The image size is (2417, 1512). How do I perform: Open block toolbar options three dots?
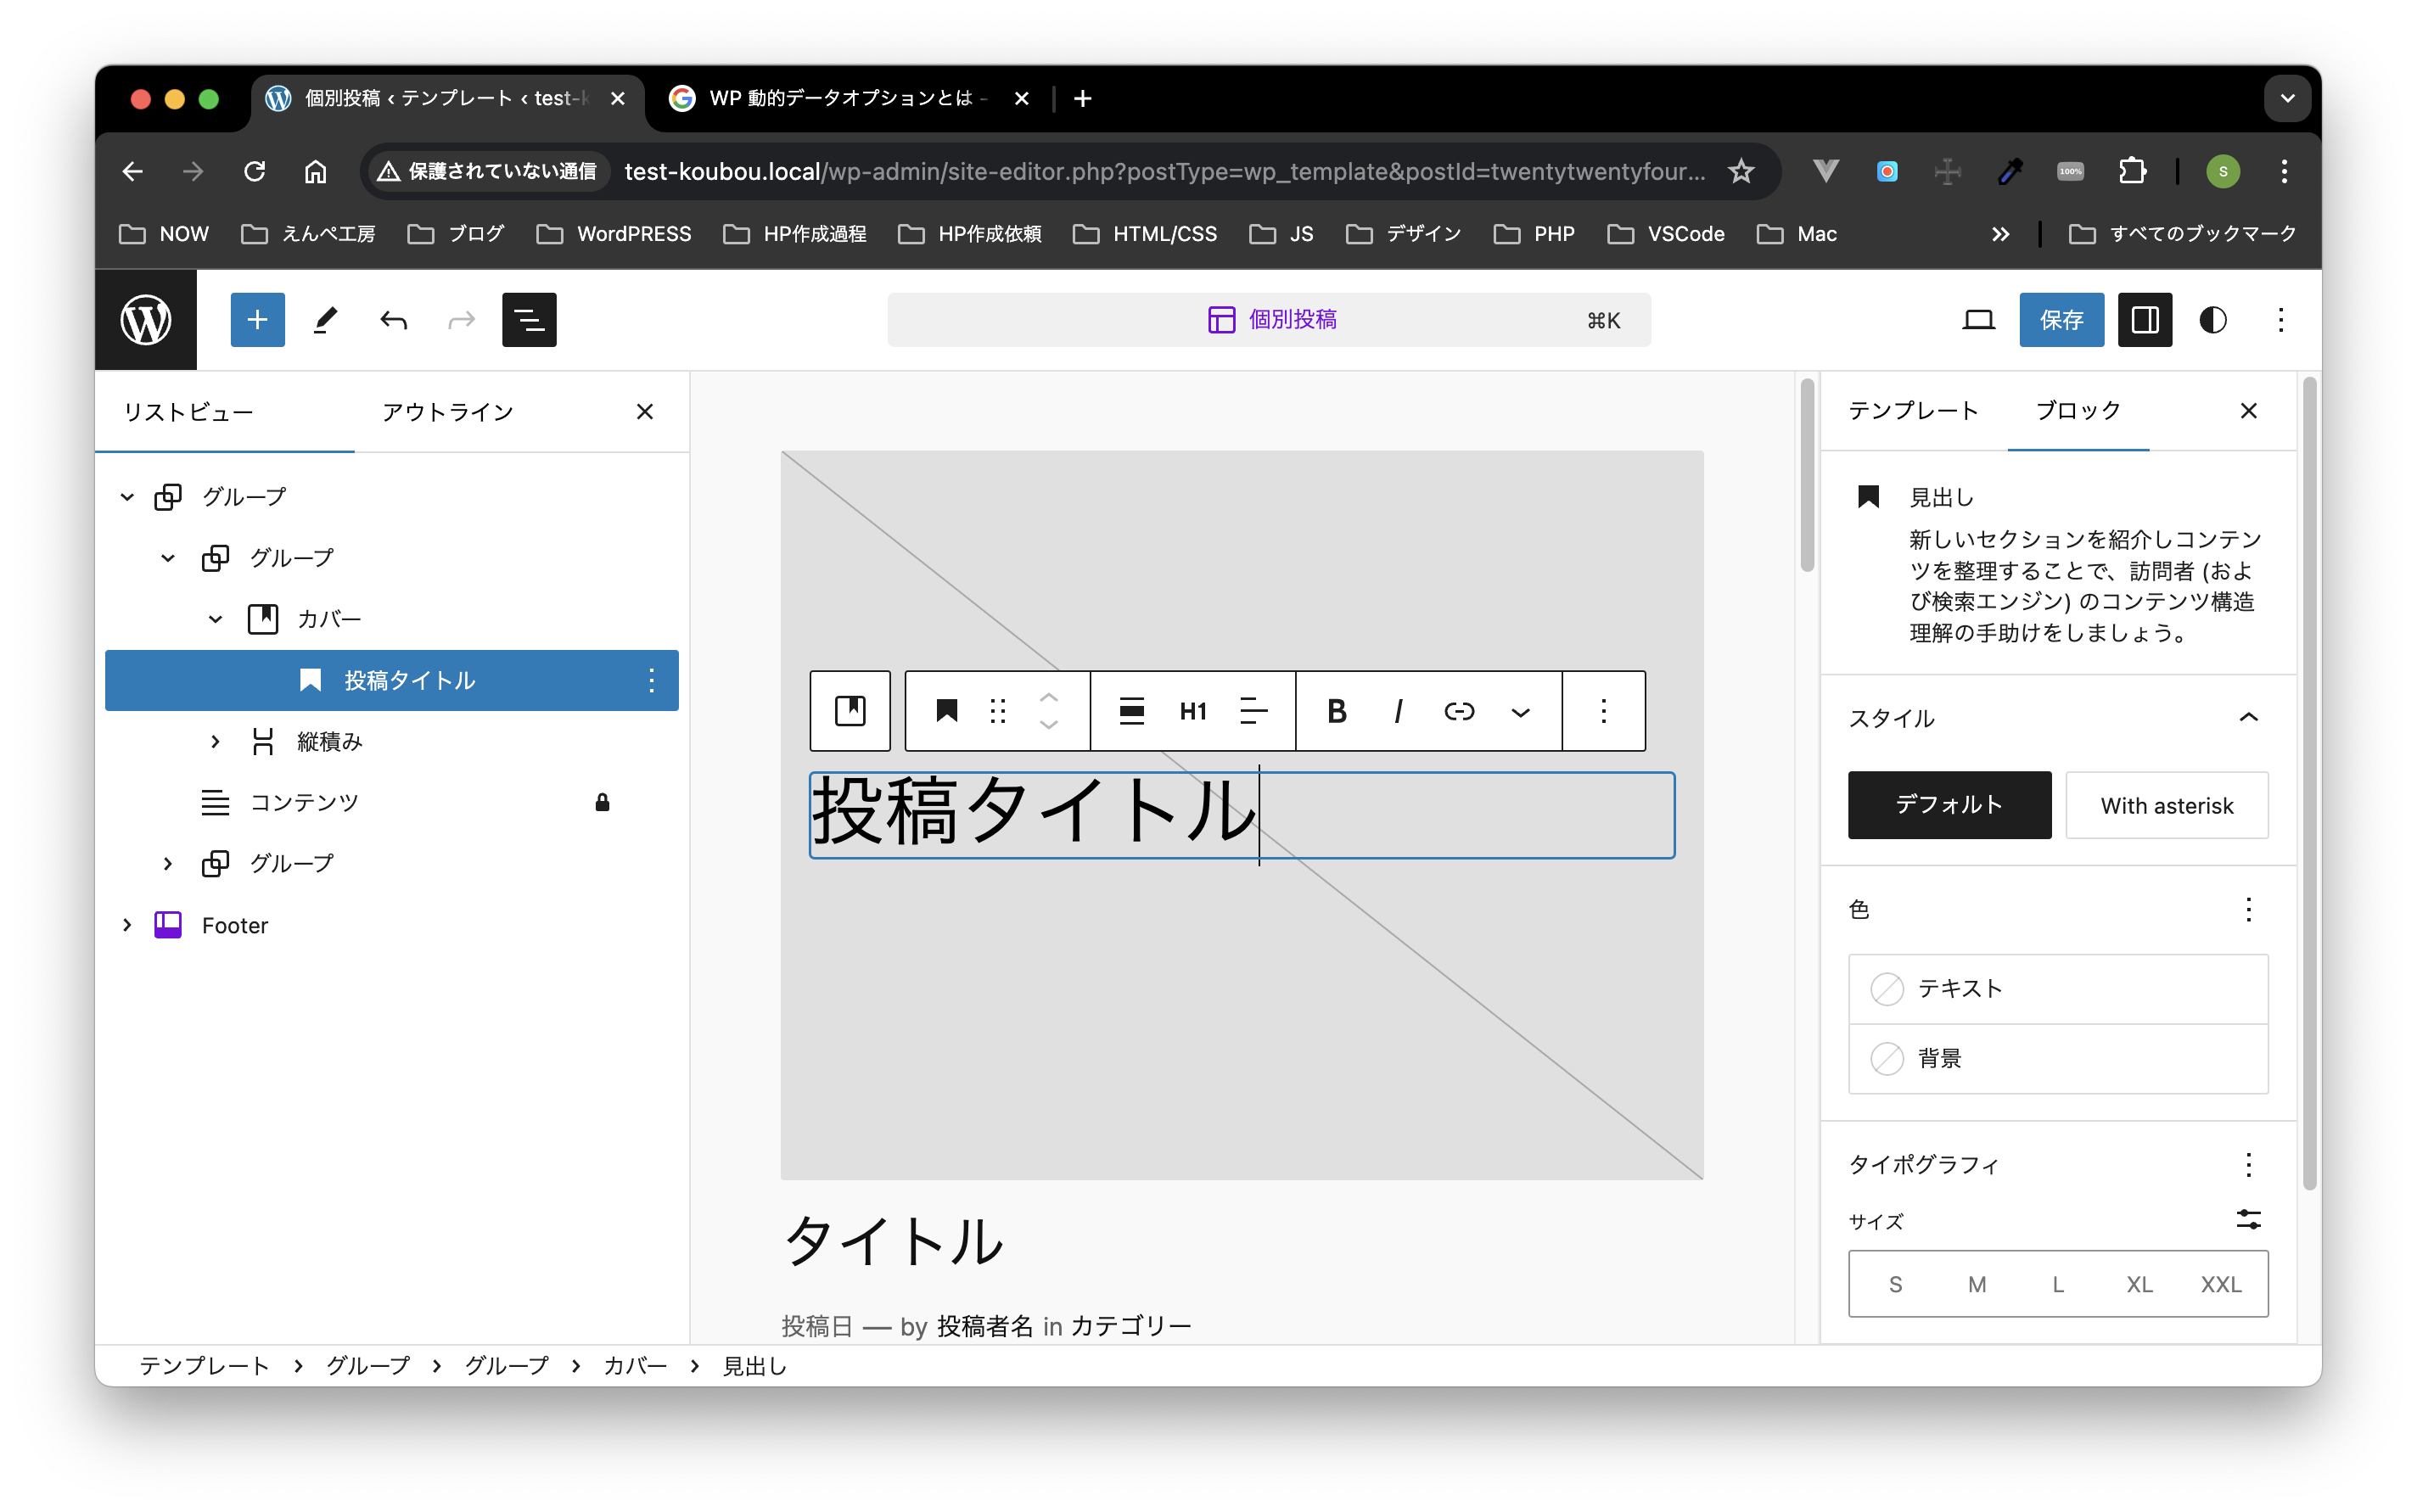pos(1603,711)
